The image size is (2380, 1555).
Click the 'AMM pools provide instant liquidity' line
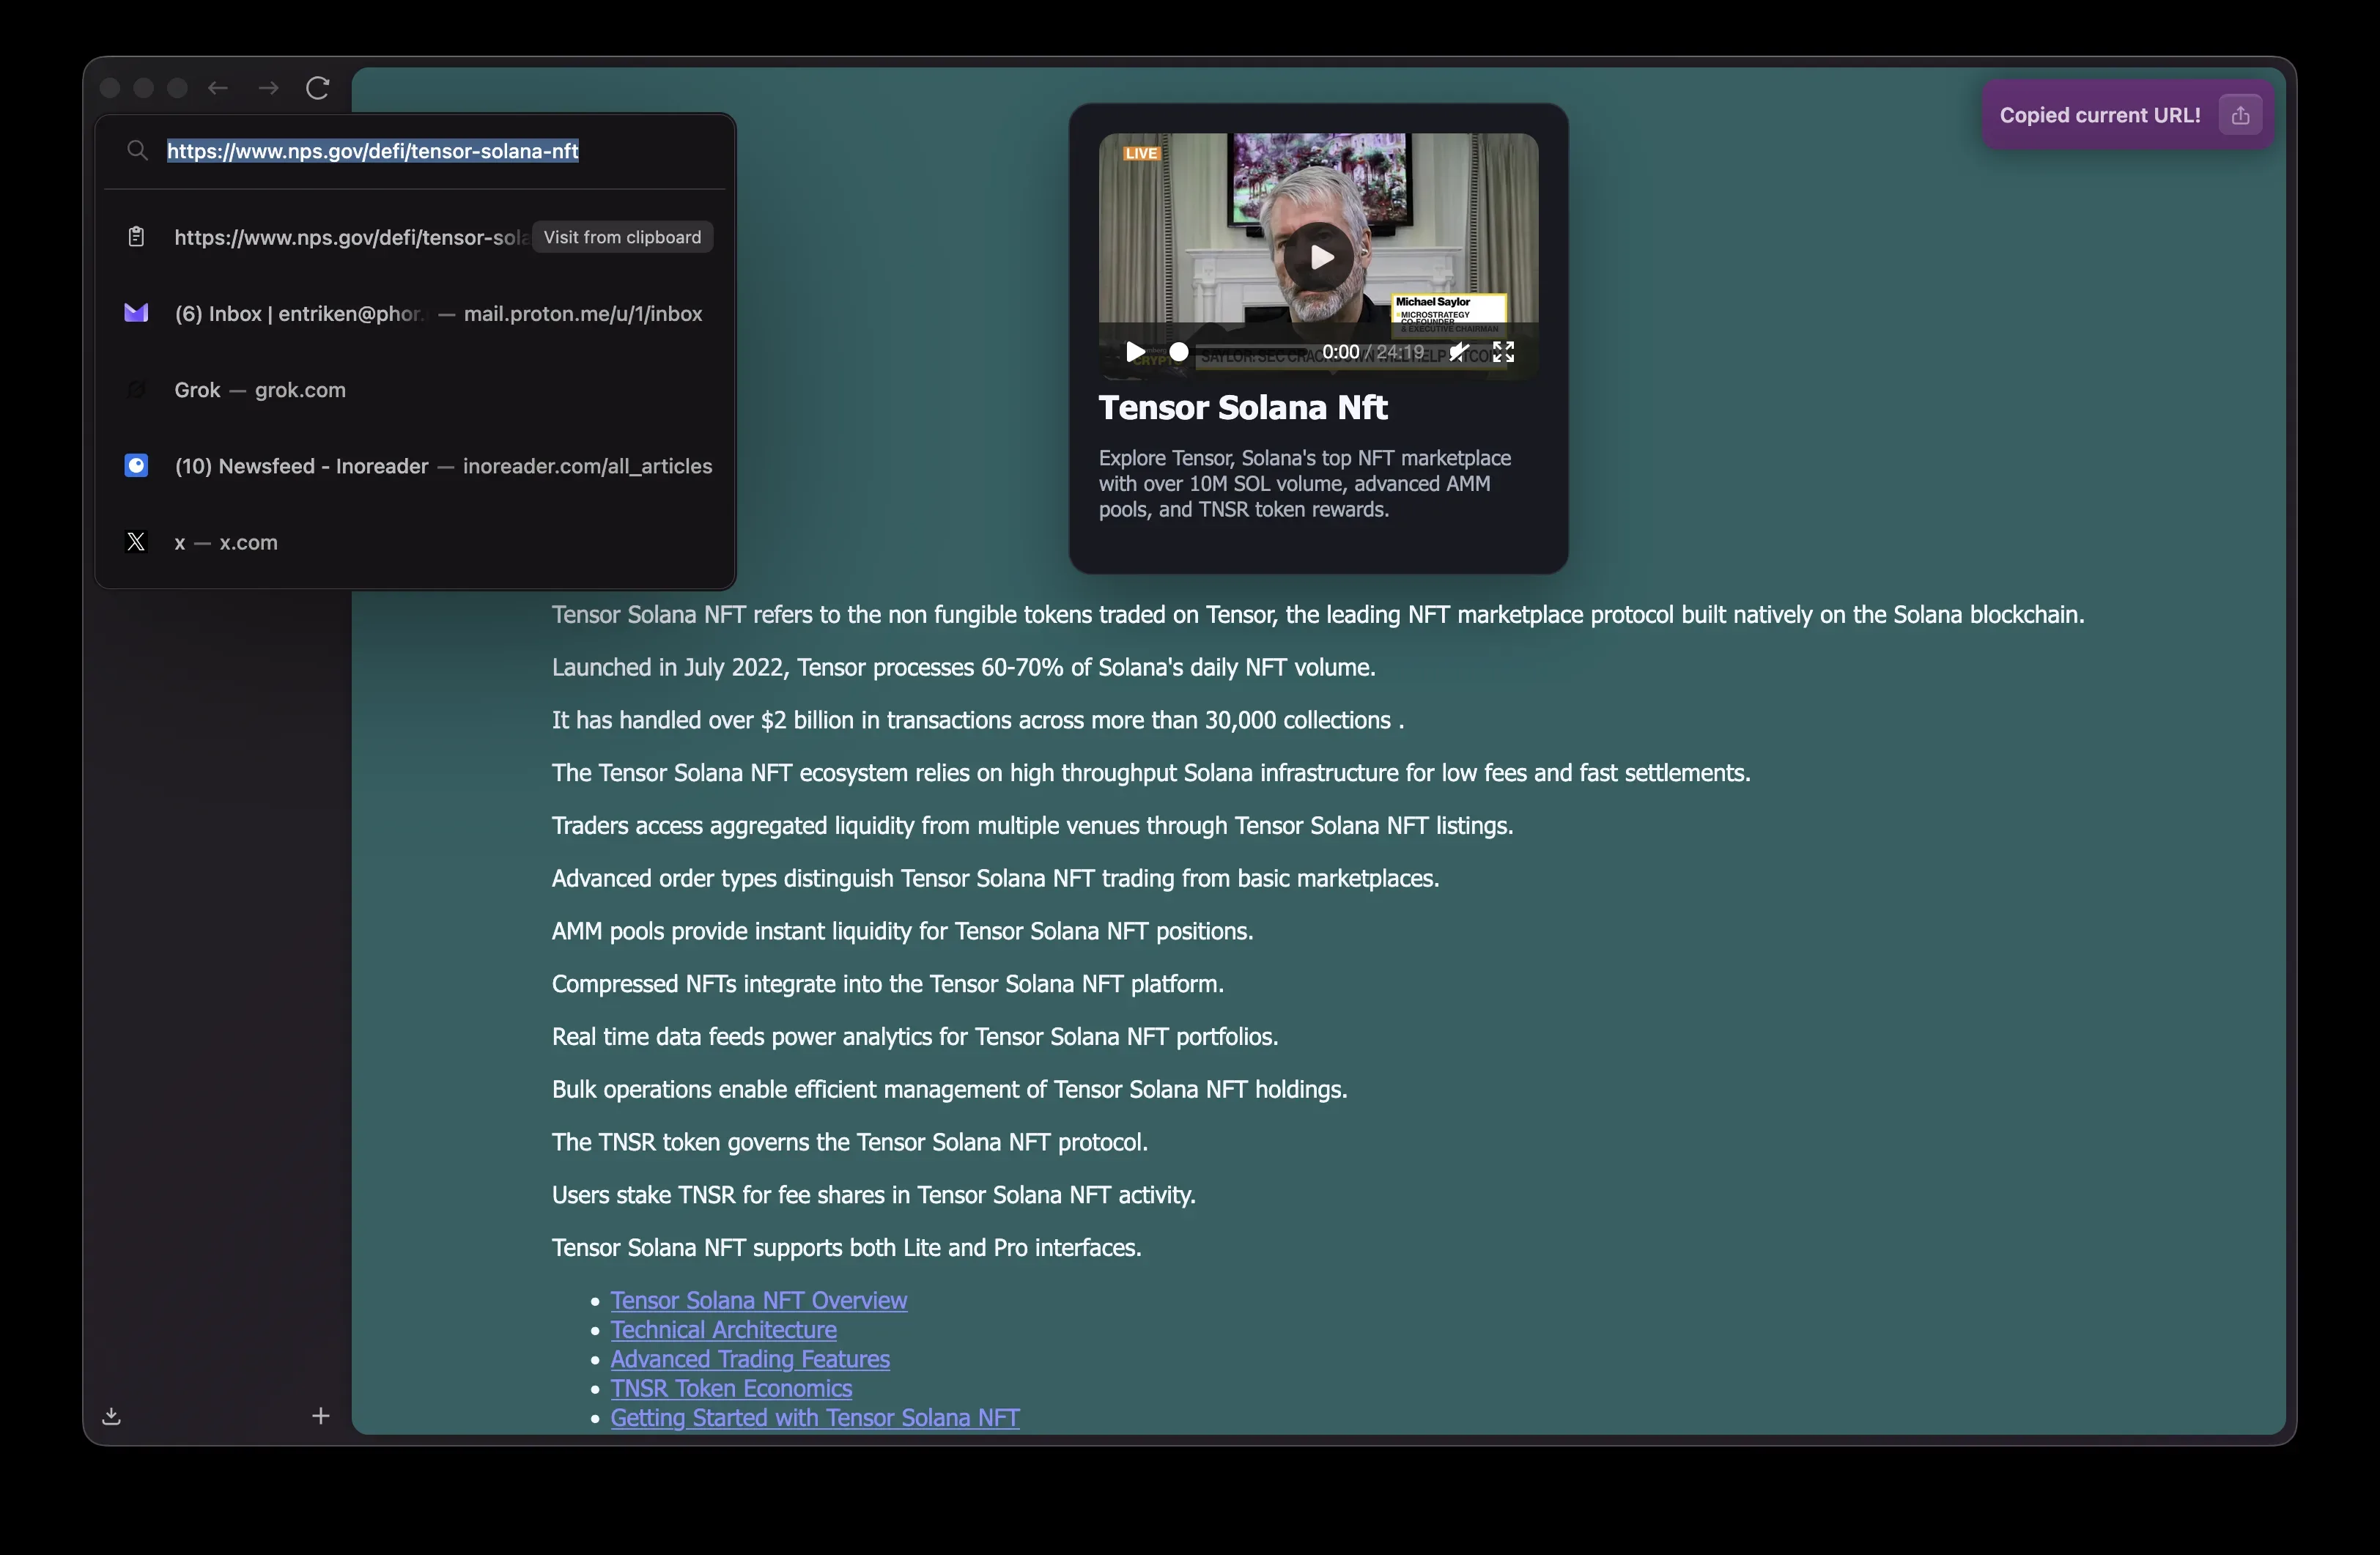click(902, 931)
